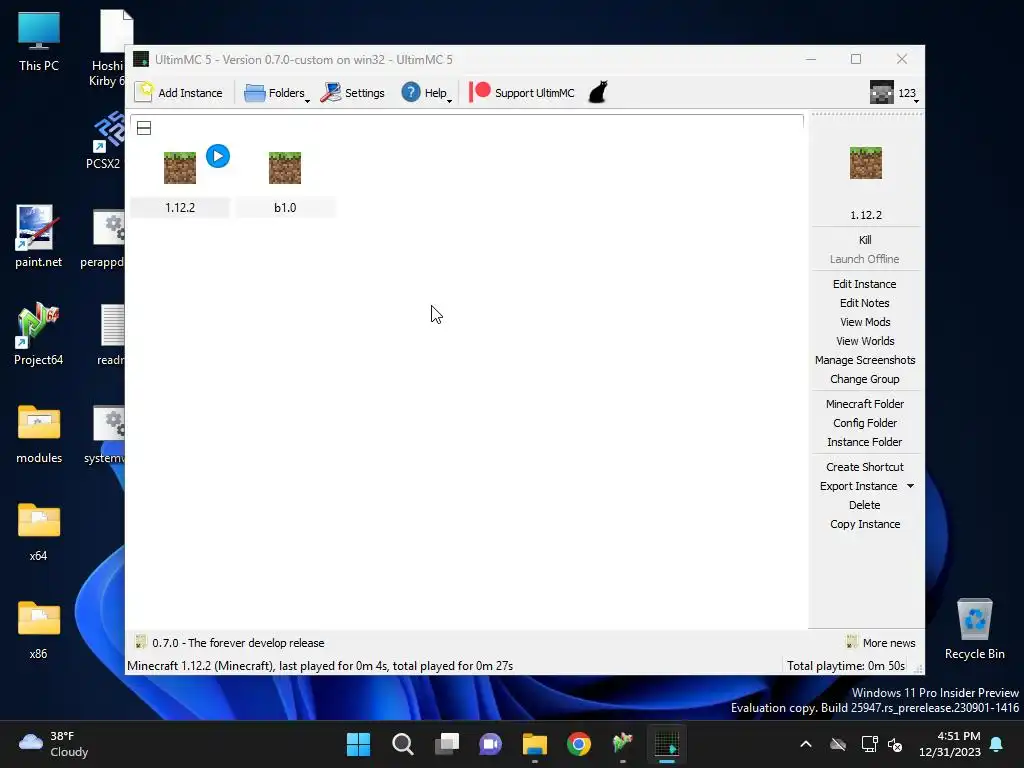This screenshot has width=1024, height=768.
Task: Click Copy Instance
Action: (x=865, y=524)
